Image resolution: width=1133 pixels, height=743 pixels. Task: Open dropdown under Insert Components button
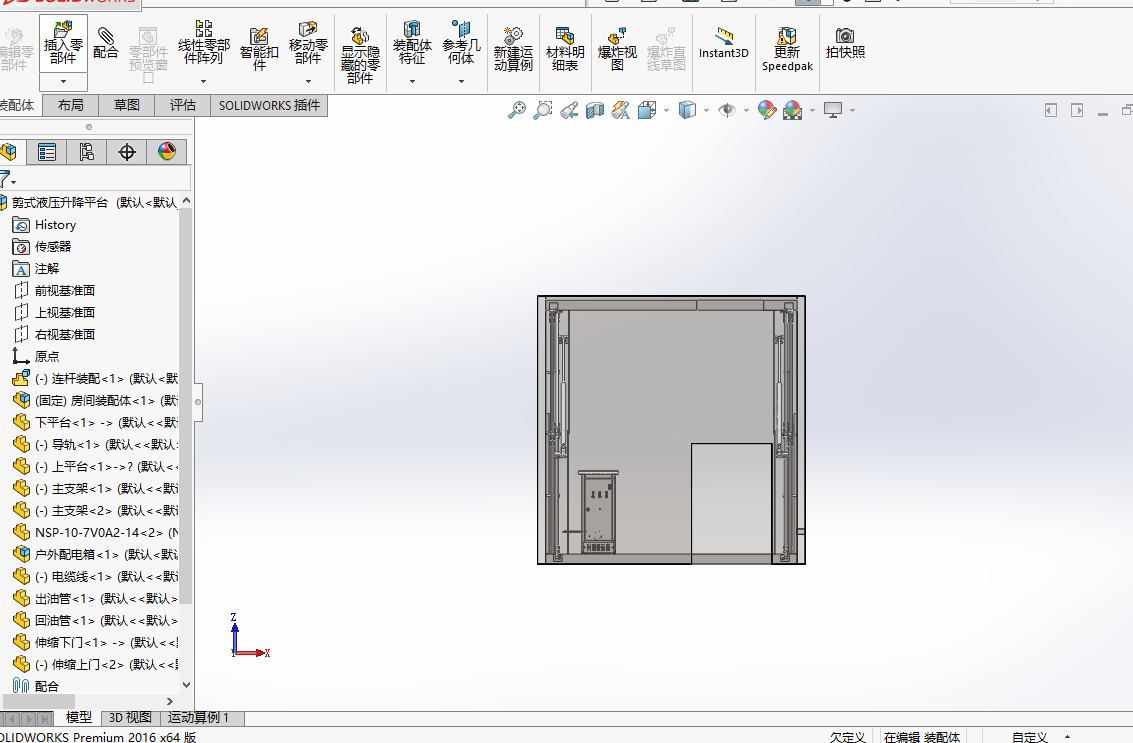[64, 82]
